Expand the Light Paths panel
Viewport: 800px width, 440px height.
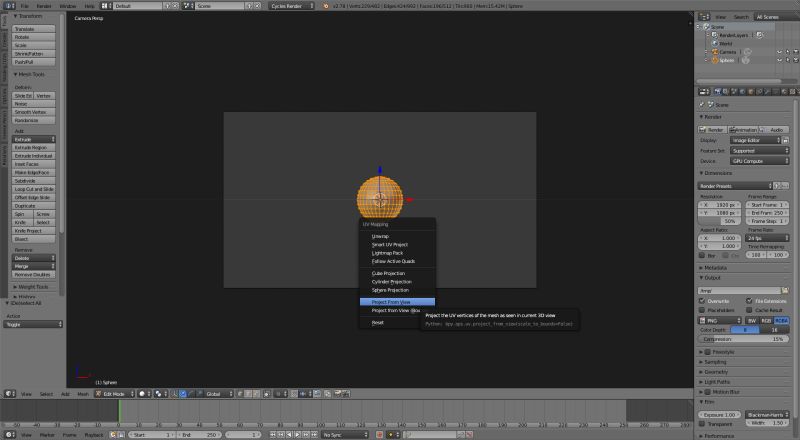pos(717,382)
